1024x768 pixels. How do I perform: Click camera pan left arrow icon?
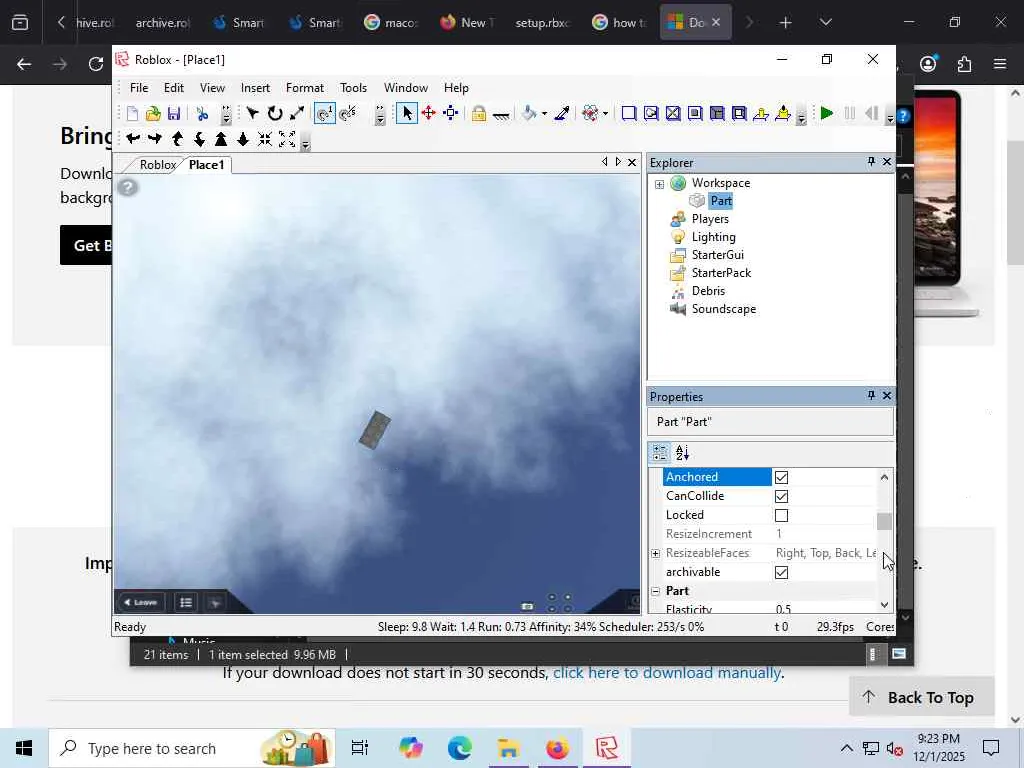(x=133, y=138)
